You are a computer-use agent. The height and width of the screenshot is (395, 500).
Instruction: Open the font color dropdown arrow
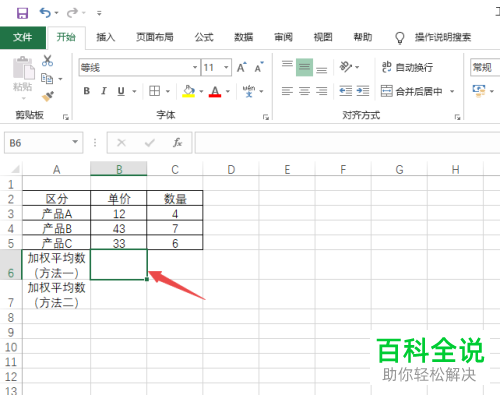coord(228,91)
